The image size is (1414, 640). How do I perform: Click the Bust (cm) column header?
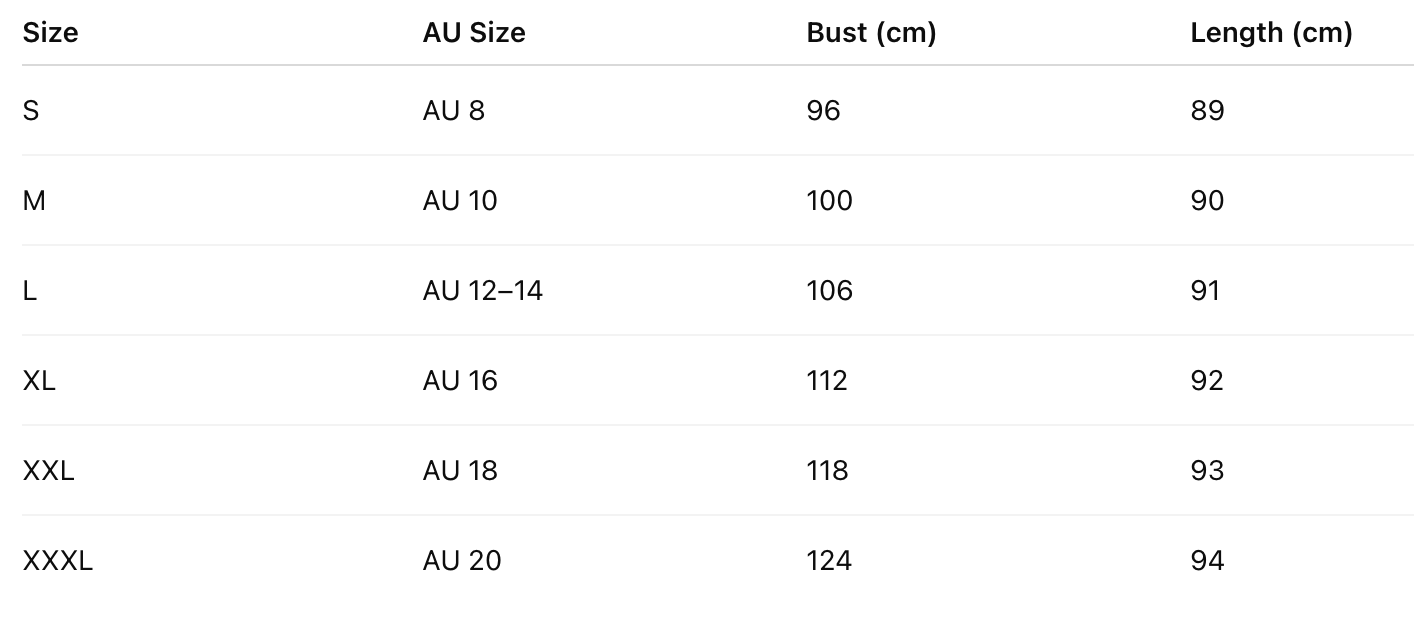870,33
